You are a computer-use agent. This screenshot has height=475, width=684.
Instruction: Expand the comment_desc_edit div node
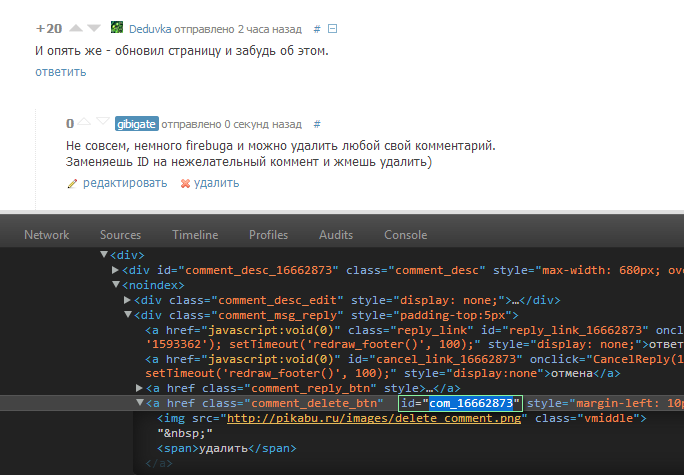(127, 300)
